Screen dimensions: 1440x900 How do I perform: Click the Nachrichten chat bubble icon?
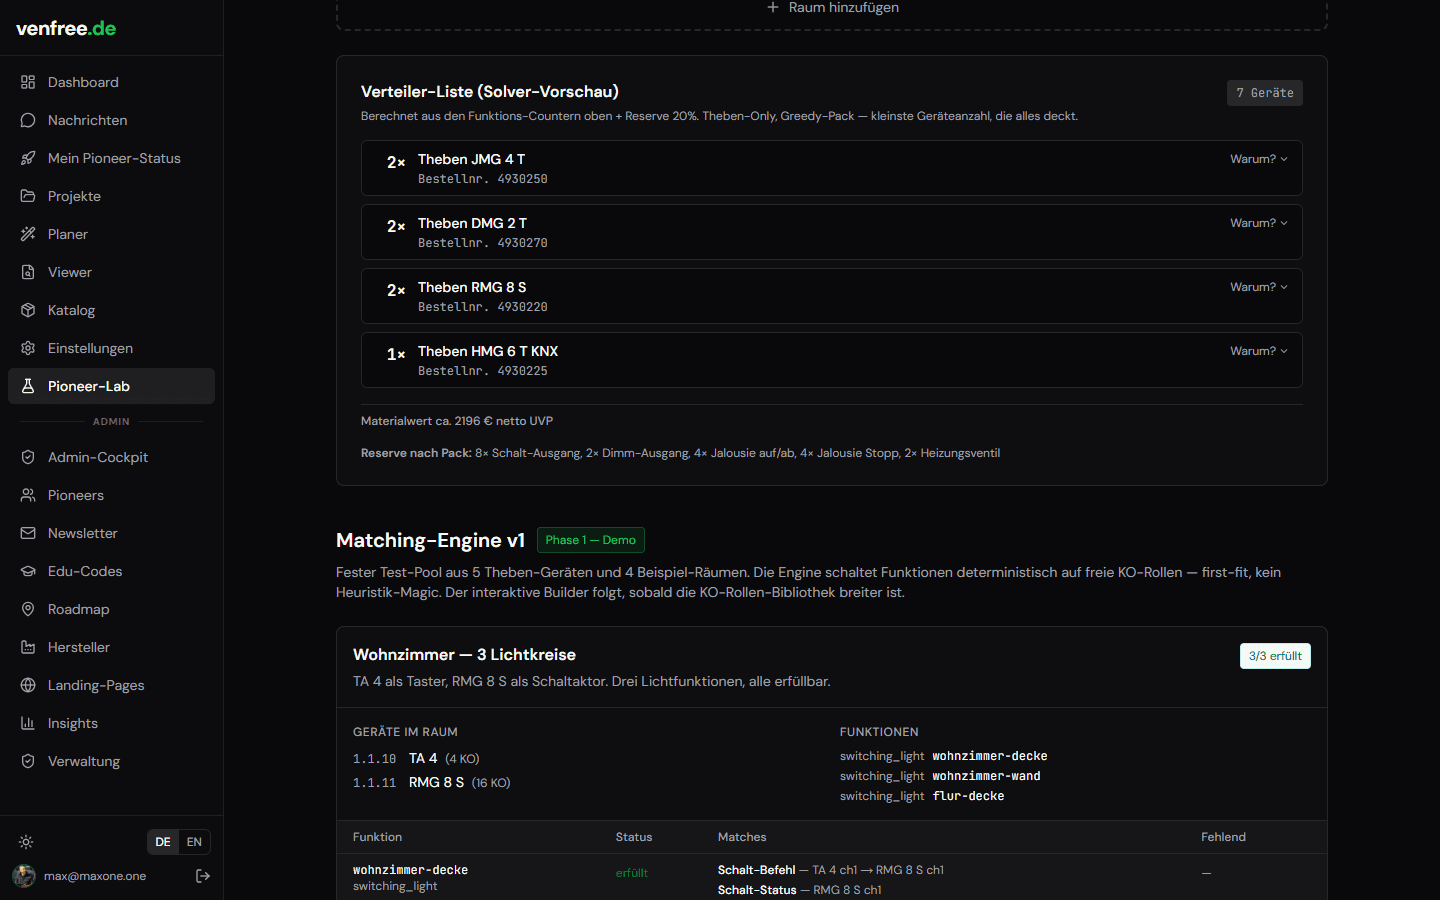[x=28, y=120]
